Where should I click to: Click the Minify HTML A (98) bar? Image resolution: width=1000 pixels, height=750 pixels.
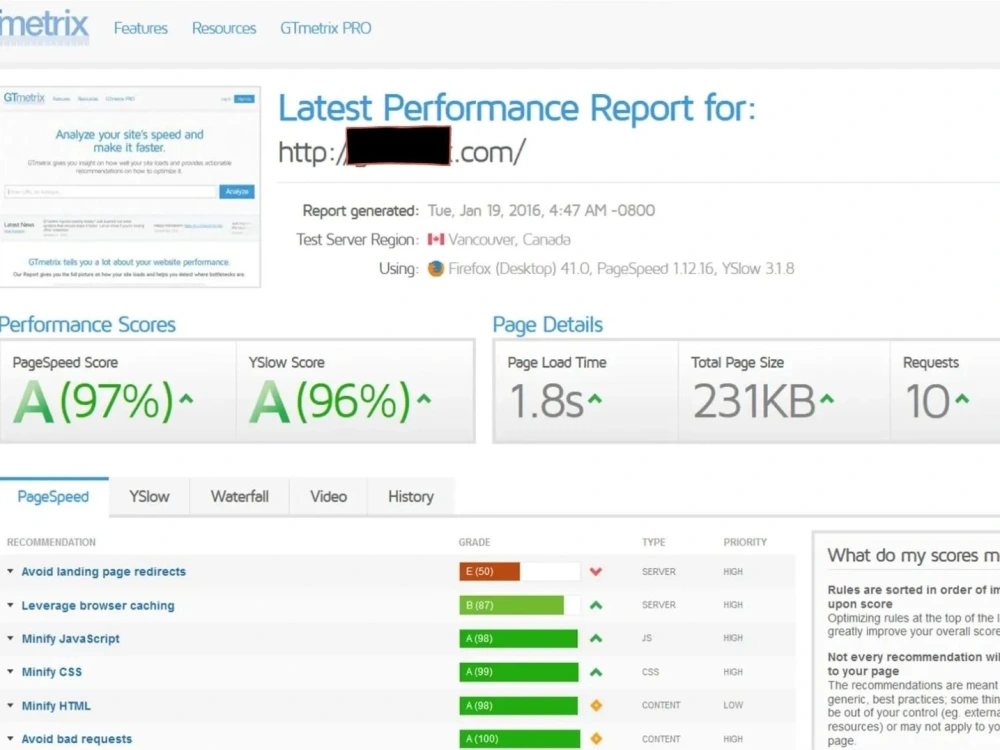tap(520, 705)
